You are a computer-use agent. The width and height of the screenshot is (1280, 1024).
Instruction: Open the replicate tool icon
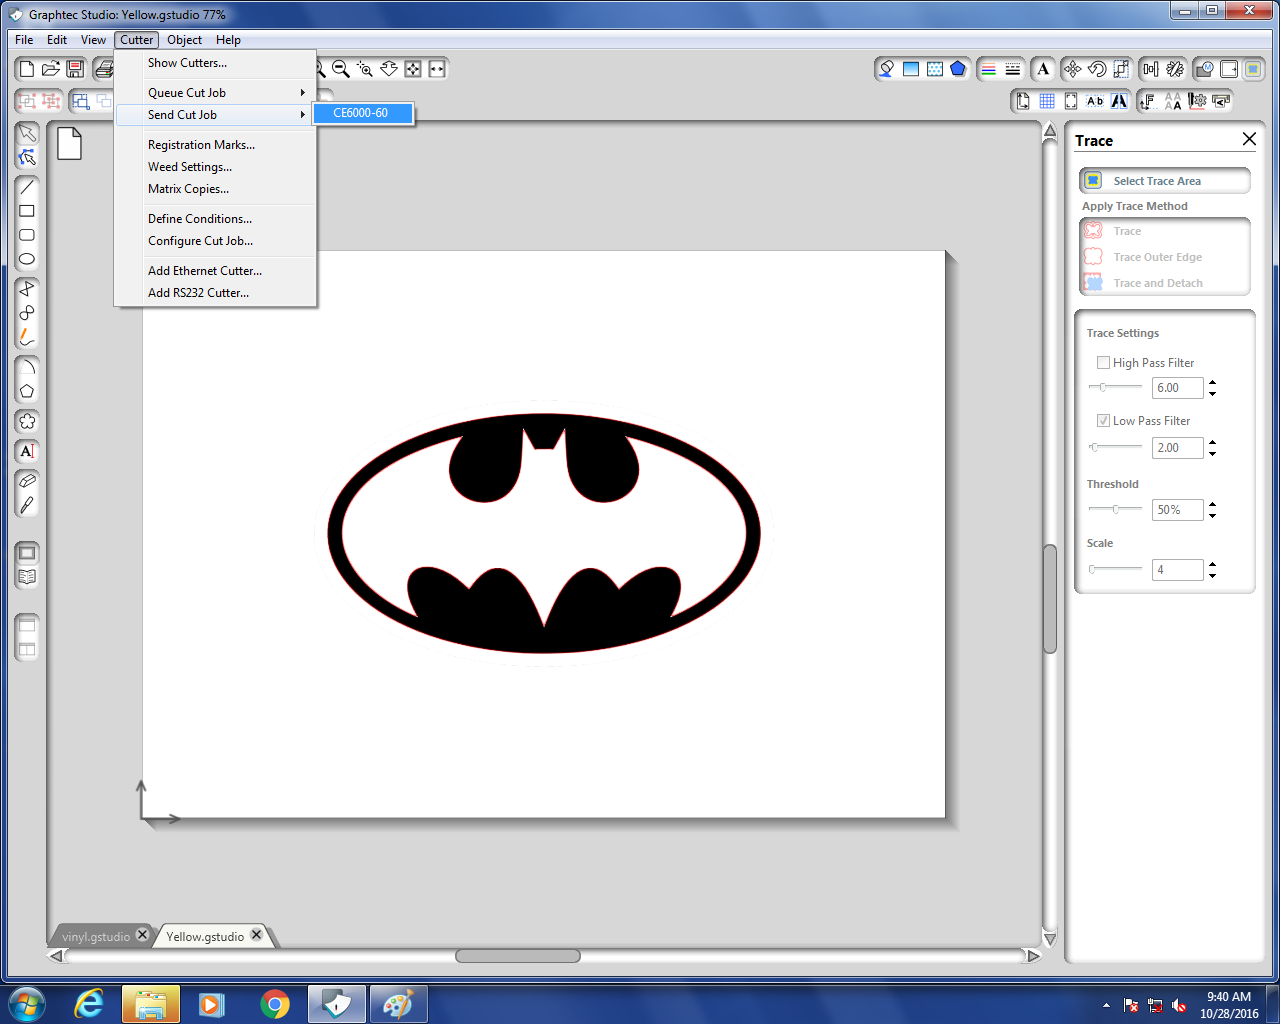(1175, 69)
